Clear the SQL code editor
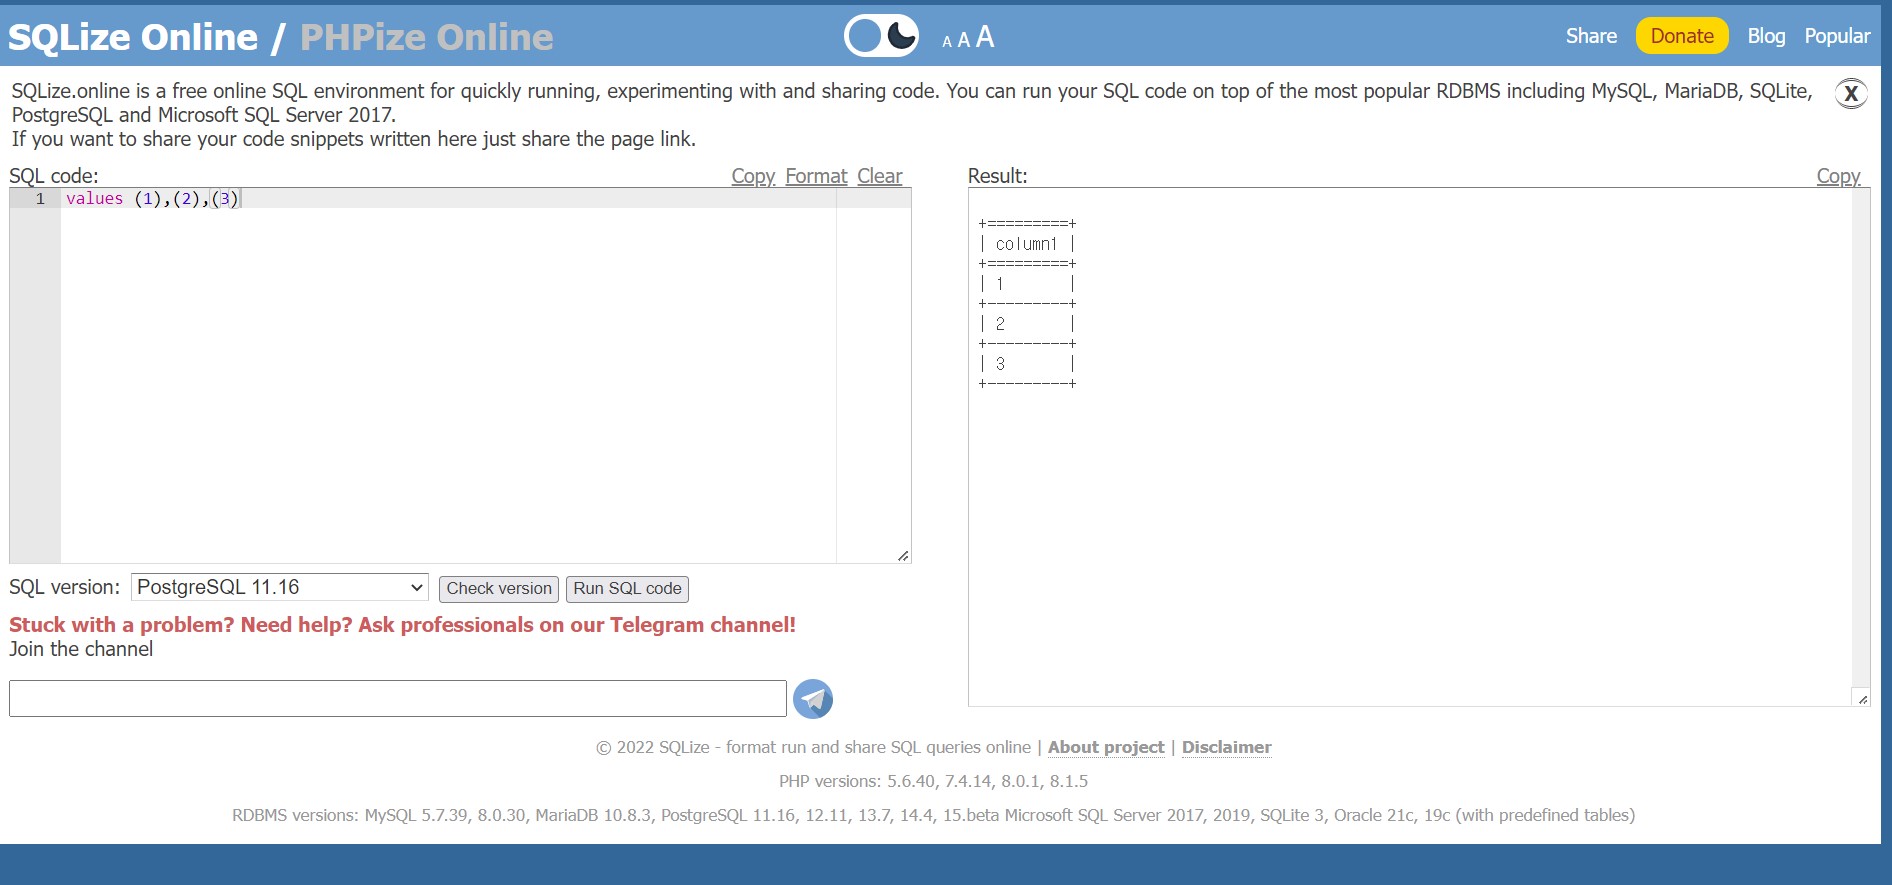 880,176
